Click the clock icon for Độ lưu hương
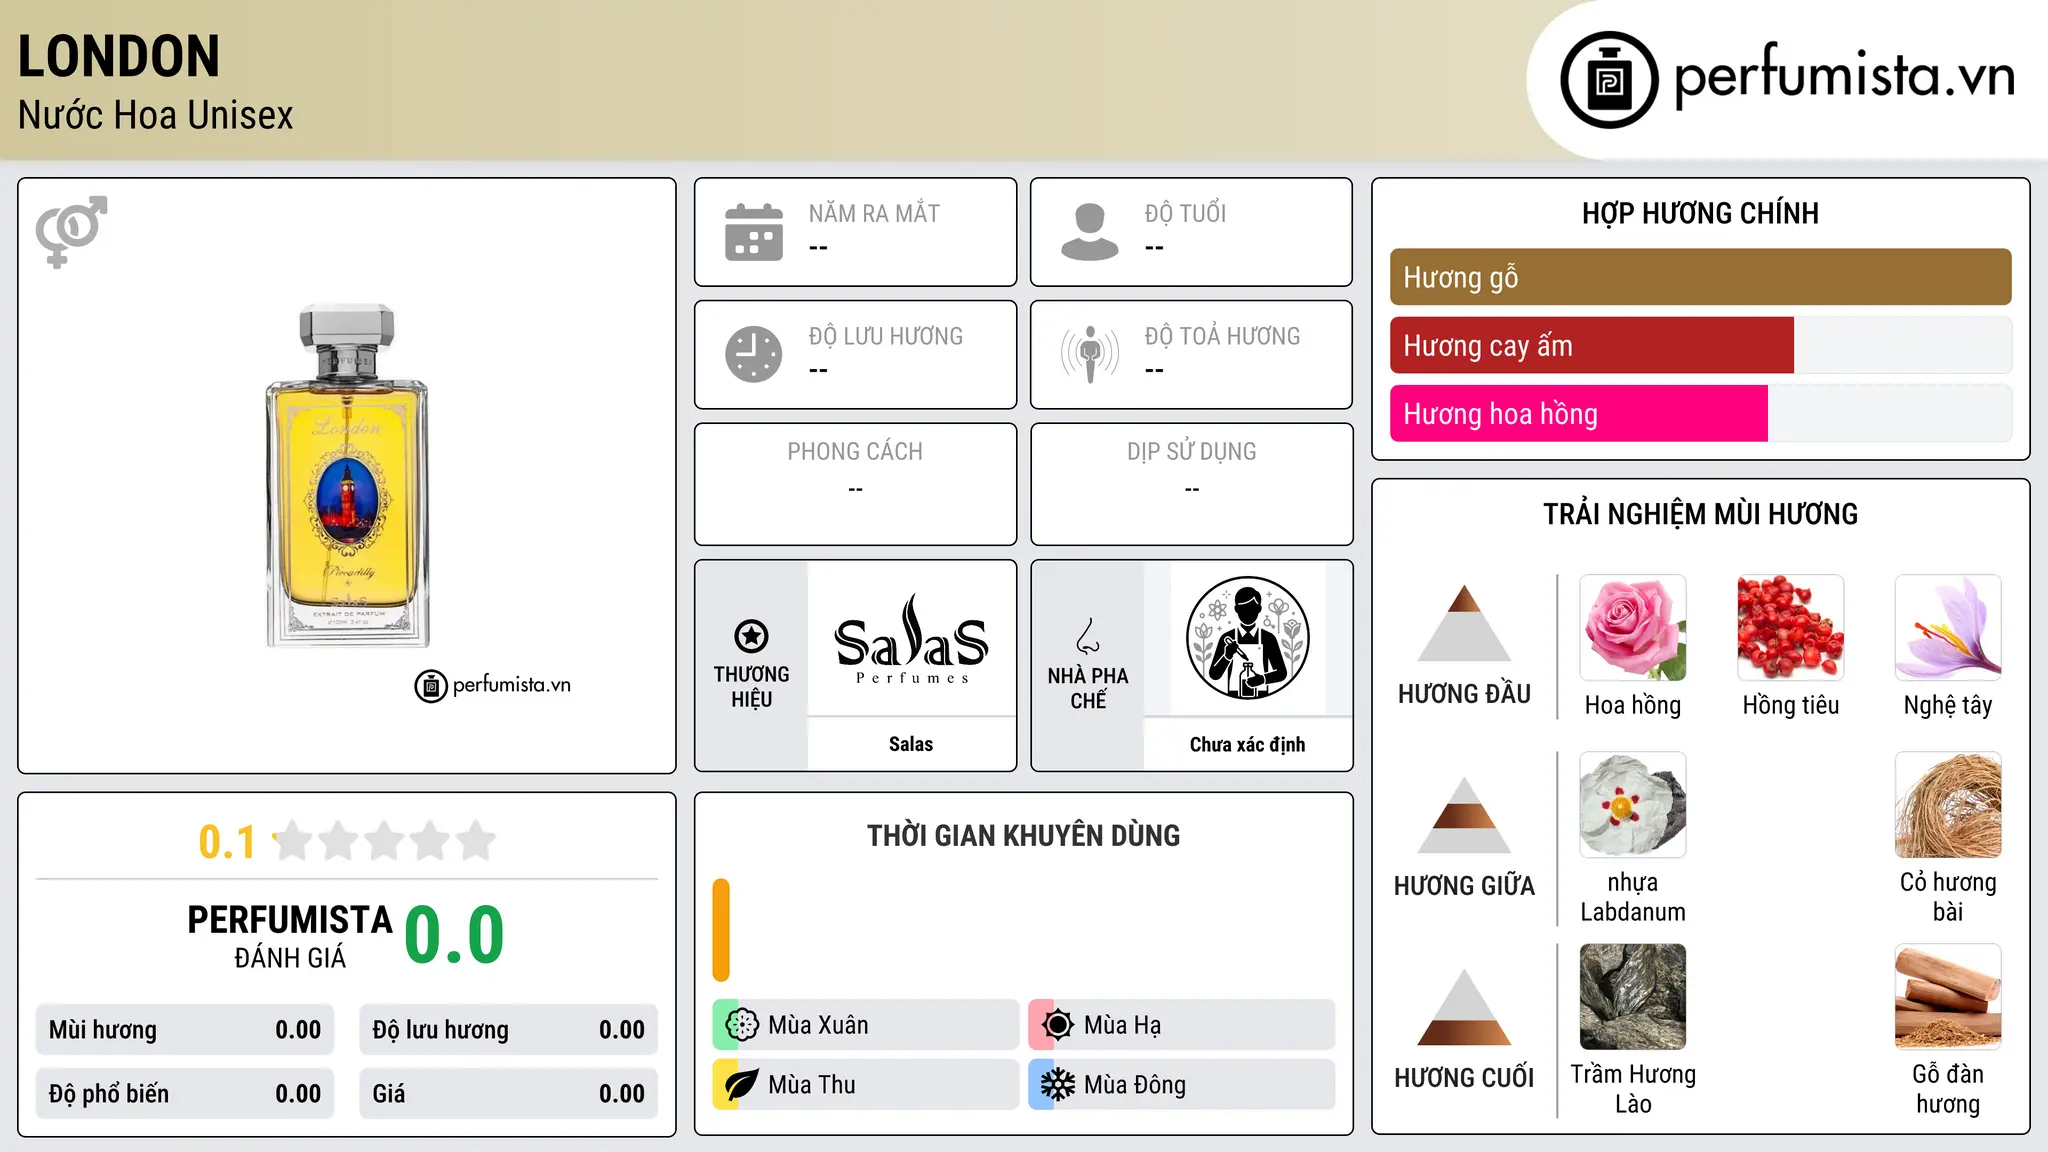Image resolution: width=2048 pixels, height=1152 pixels. (x=754, y=354)
